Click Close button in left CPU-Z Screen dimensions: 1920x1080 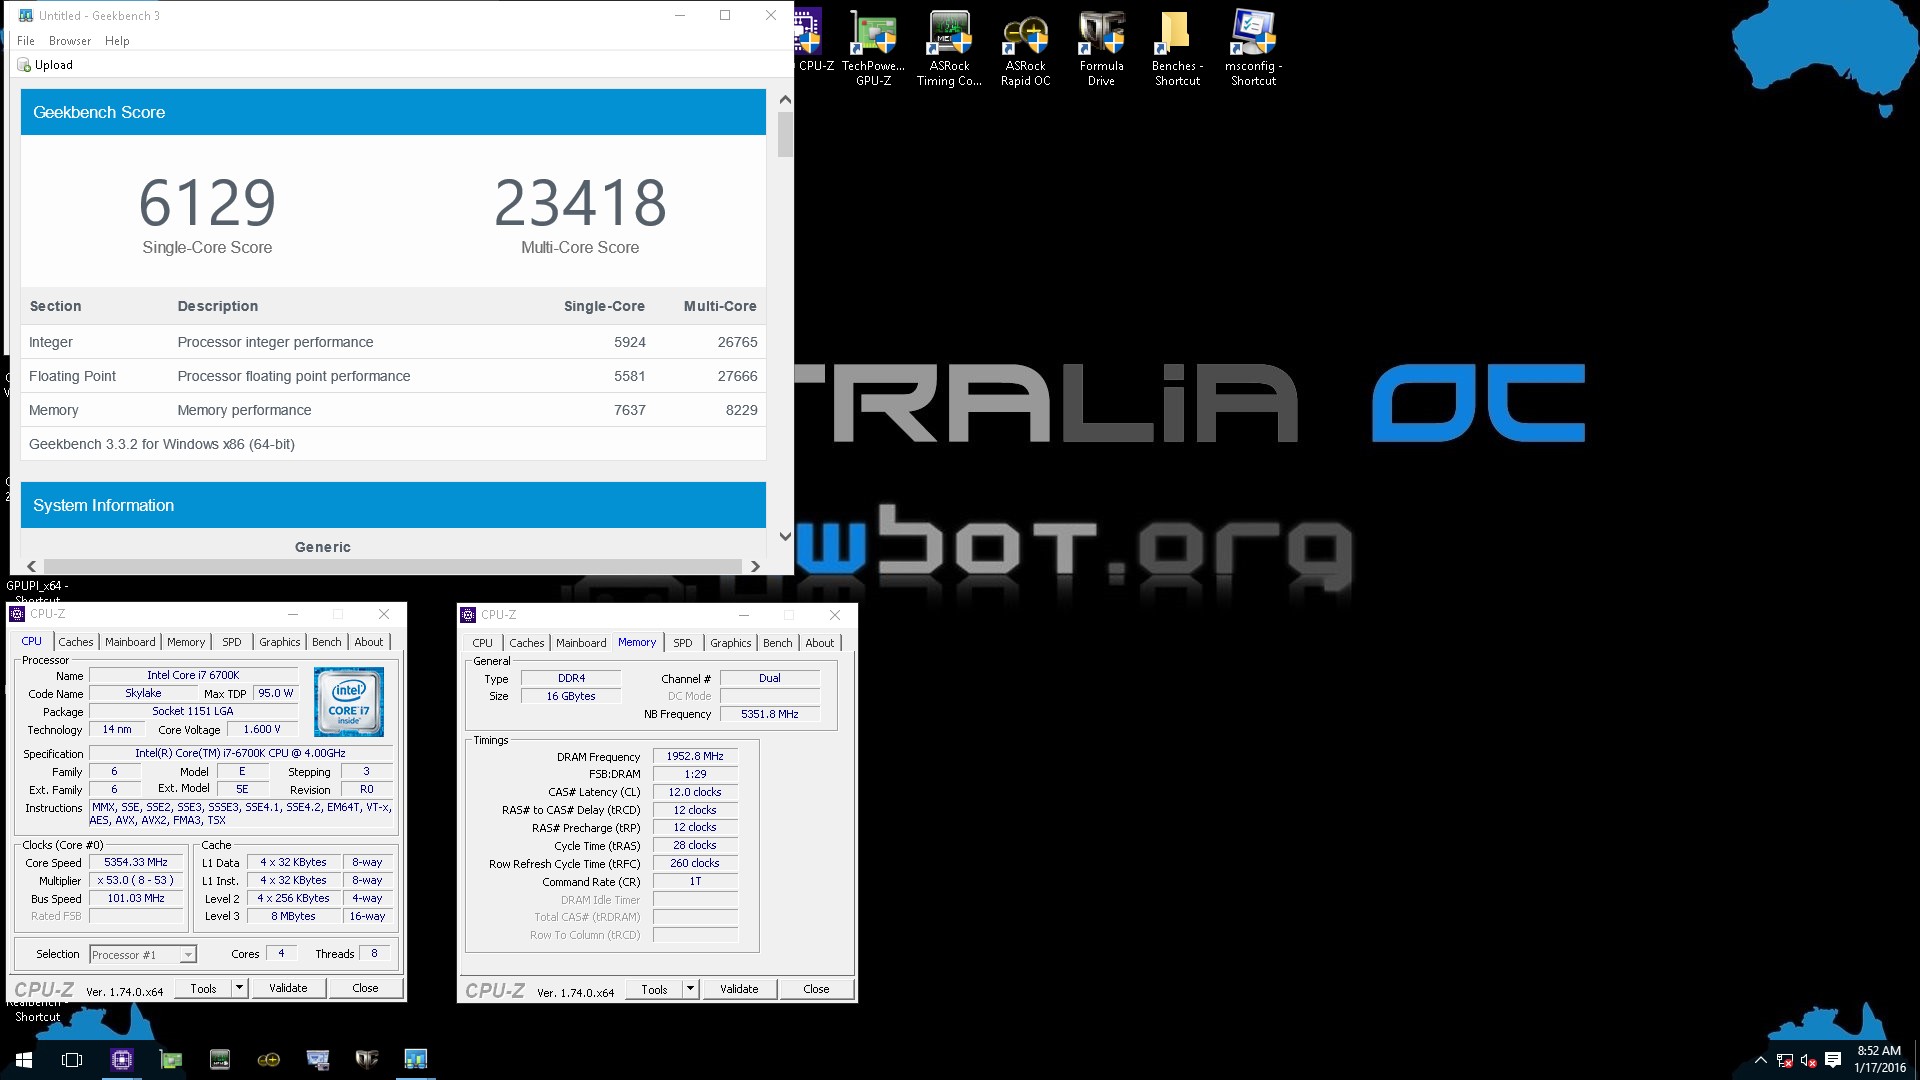[x=365, y=988]
